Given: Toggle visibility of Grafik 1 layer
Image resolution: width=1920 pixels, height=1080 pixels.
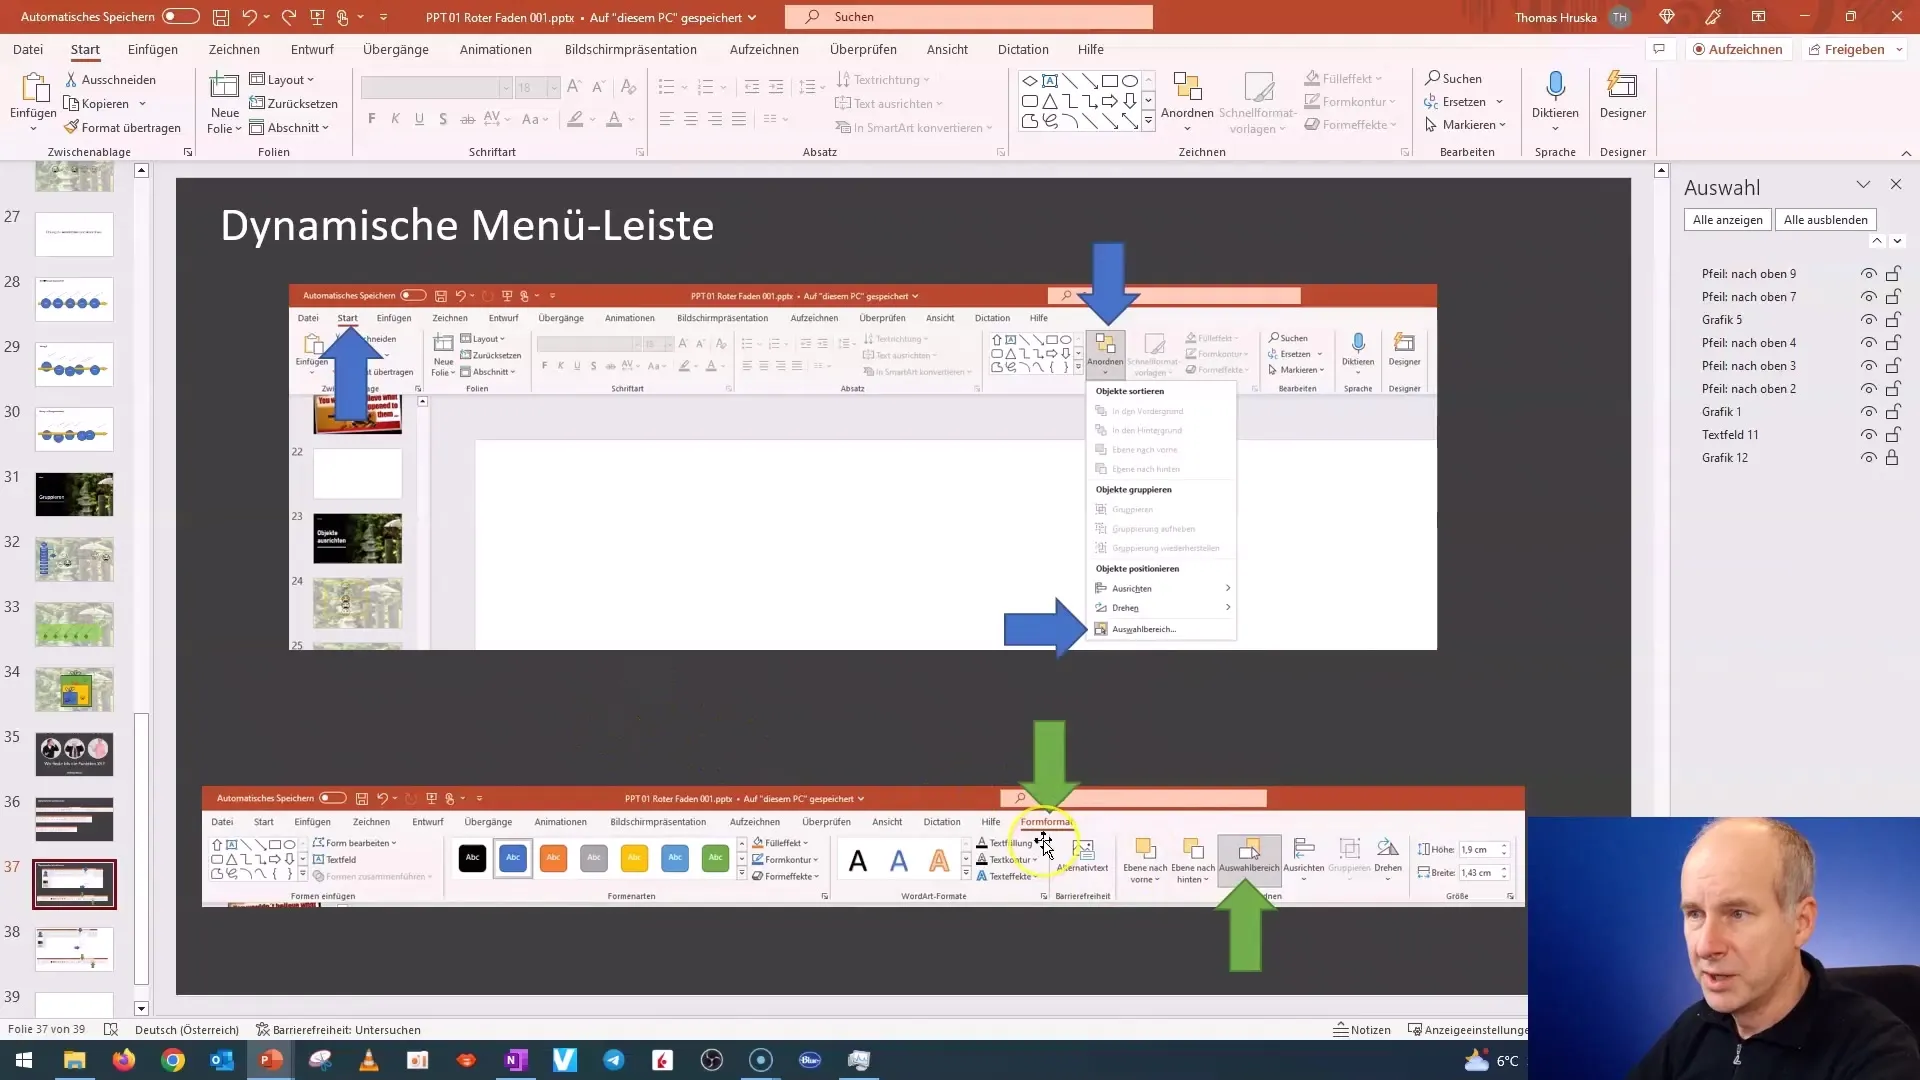Looking at the screenshot, I should pos(1870,411).
